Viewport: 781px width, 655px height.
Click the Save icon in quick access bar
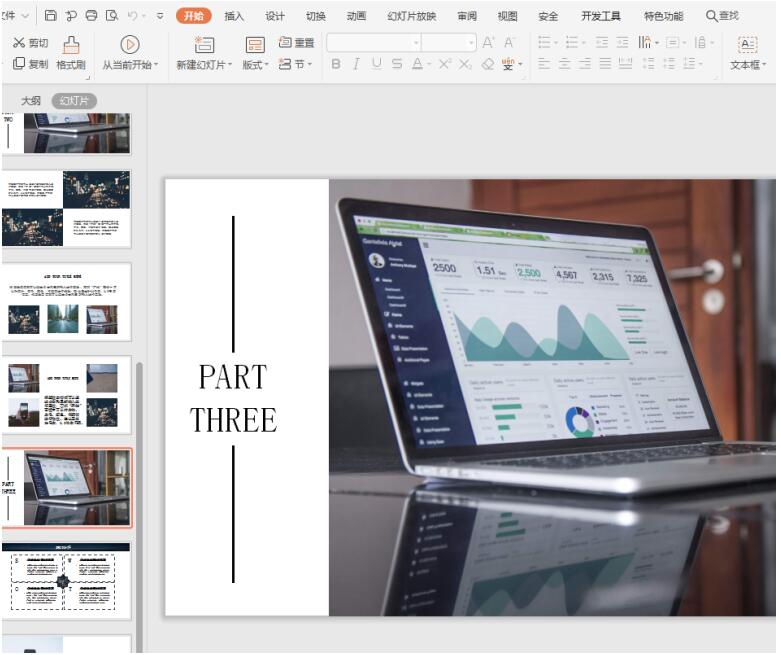50,15
